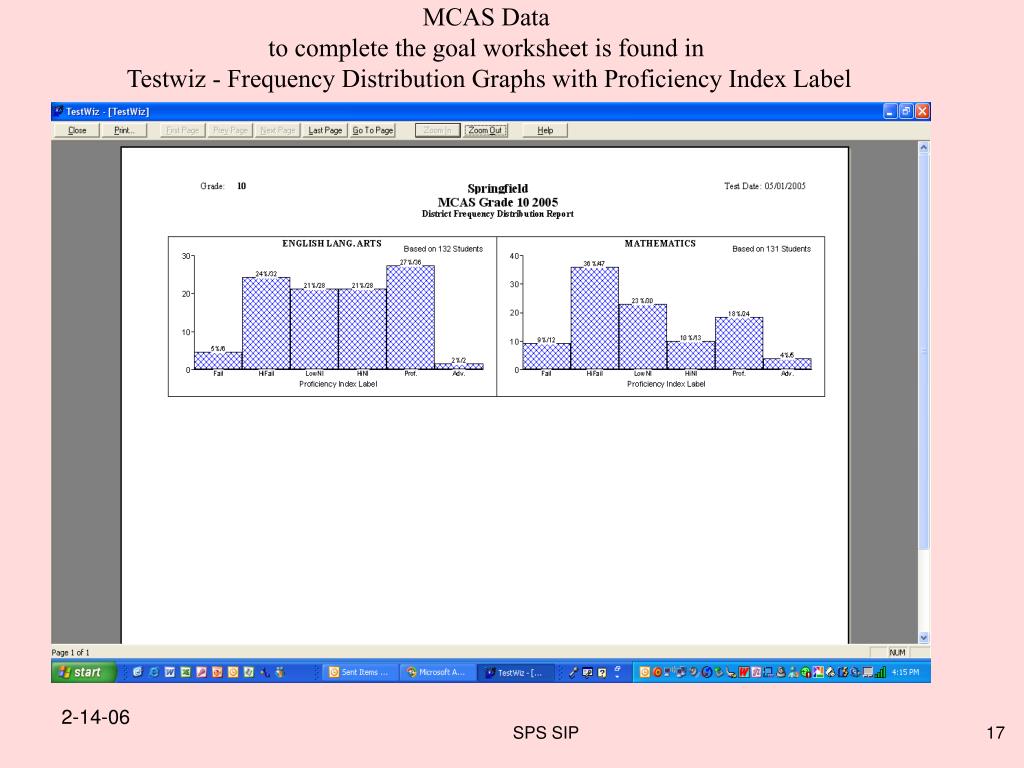Image resolution: width=1024 pixels, height=768 pixels.
Task: Click the greyed First Page button
Action: click(x=182, y=131)
